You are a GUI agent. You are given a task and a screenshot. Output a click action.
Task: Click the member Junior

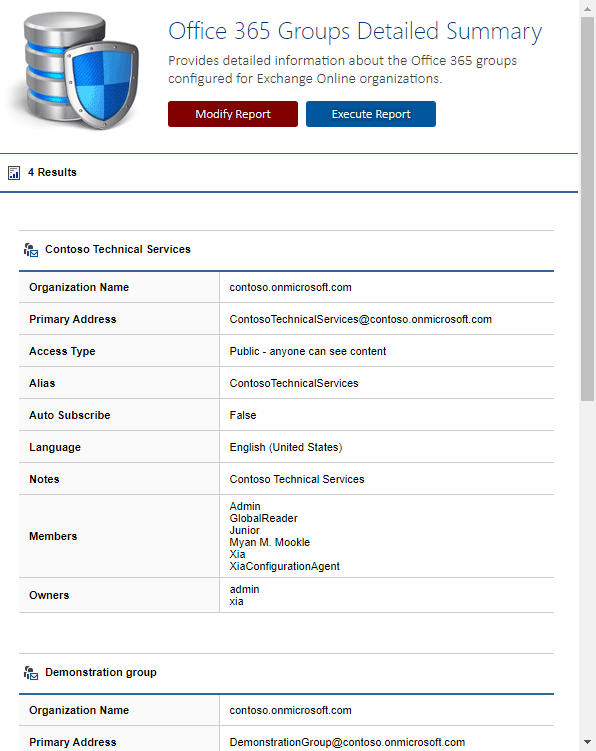pos(244,530)
